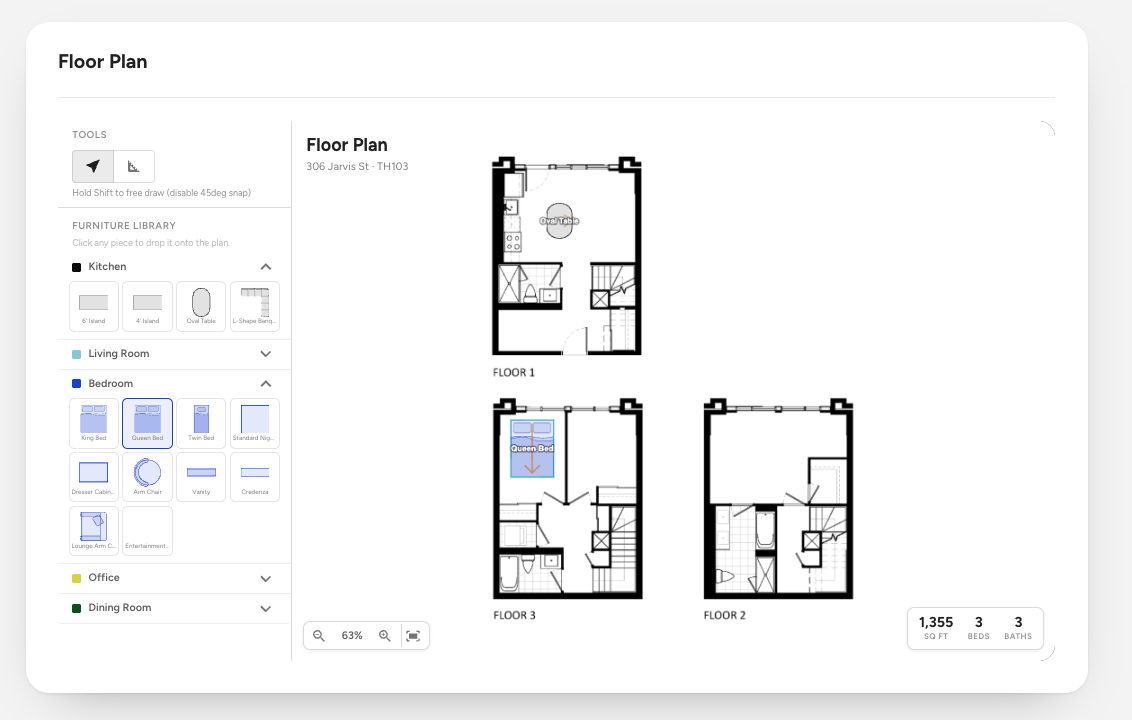Expand the Dining Room furniture section
The image size is (1132, 720).
[266, 609]
